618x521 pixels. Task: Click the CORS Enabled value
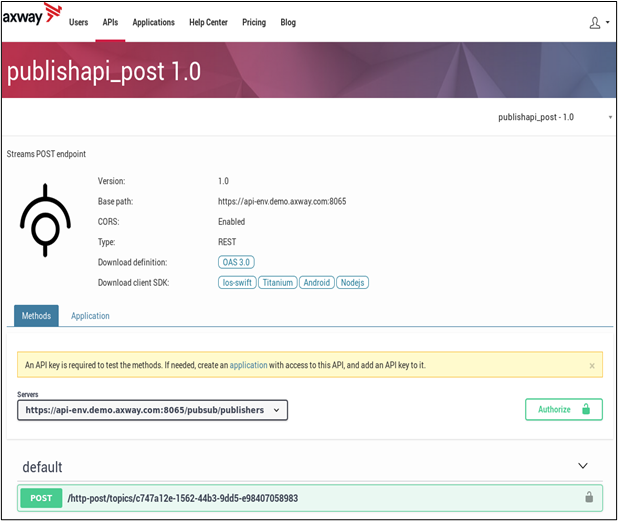231,221
